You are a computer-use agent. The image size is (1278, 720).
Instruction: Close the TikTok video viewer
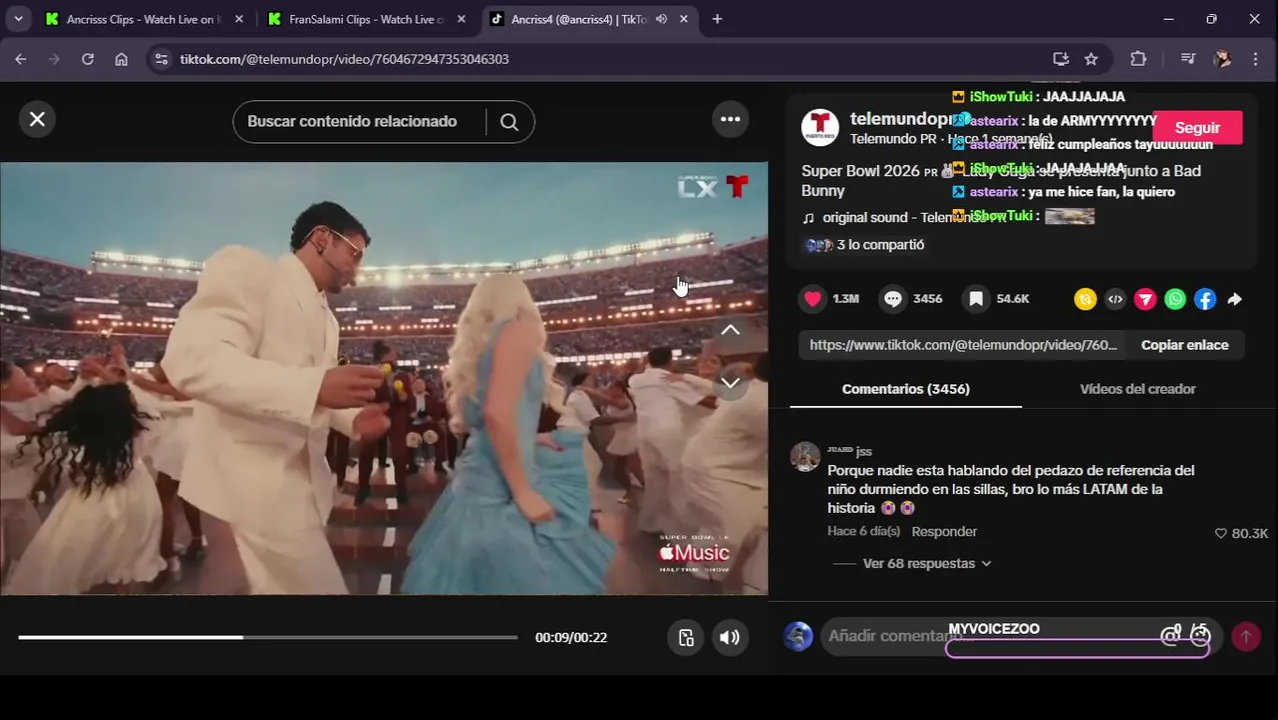tap(37, 119)
